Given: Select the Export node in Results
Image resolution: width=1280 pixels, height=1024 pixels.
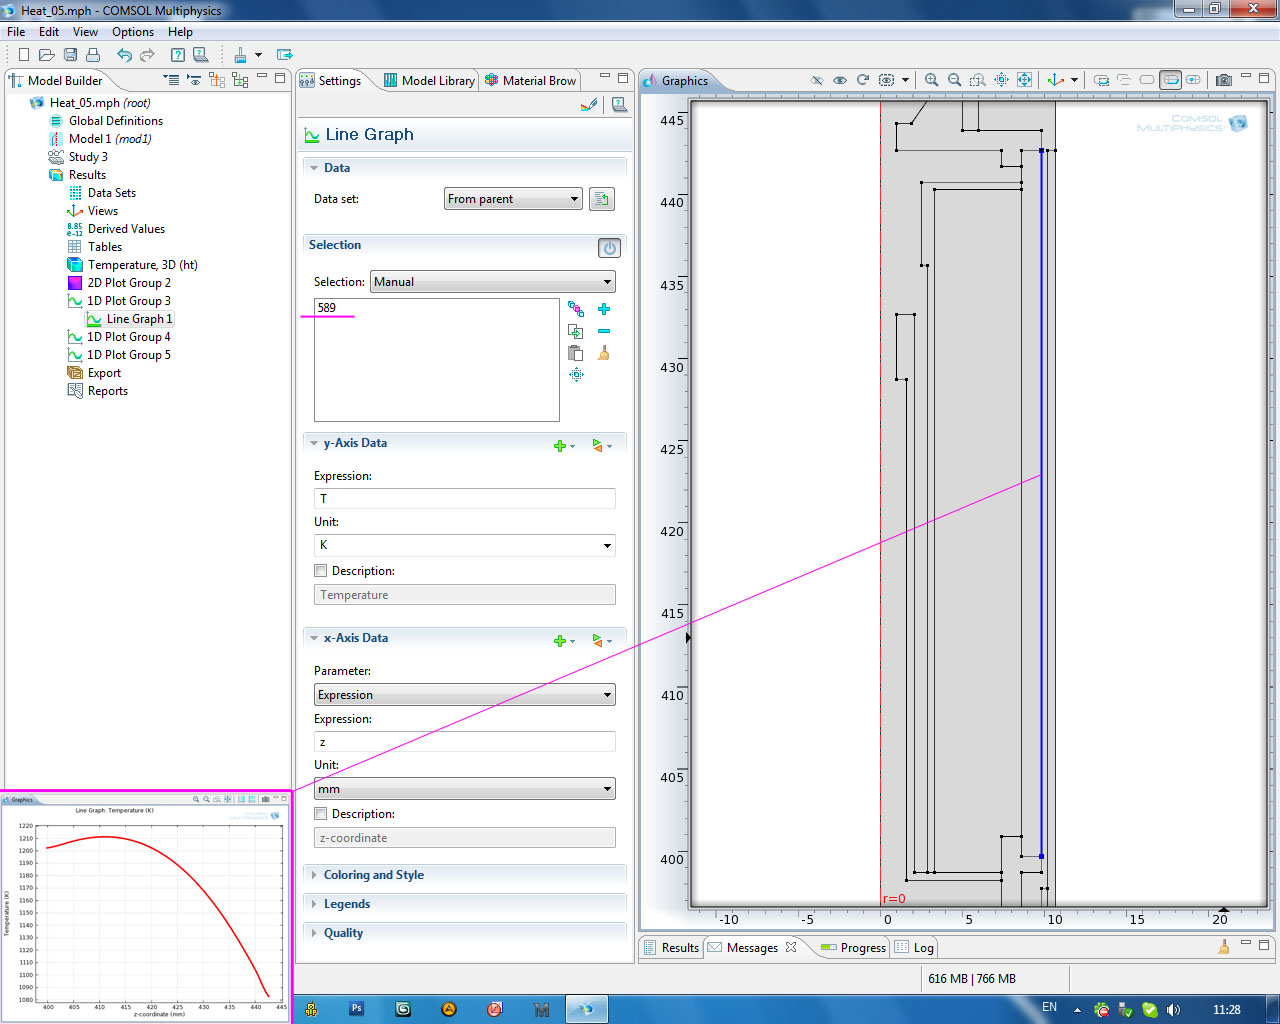Looking at the screenshot, I should click(x=104, y=373).
